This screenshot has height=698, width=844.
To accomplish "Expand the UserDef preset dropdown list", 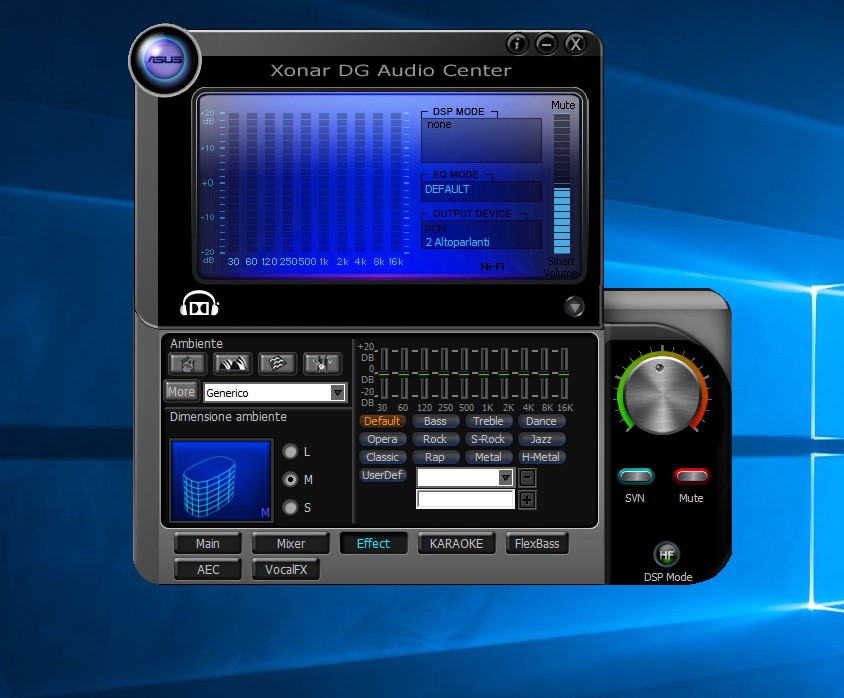I will [505, 477].
